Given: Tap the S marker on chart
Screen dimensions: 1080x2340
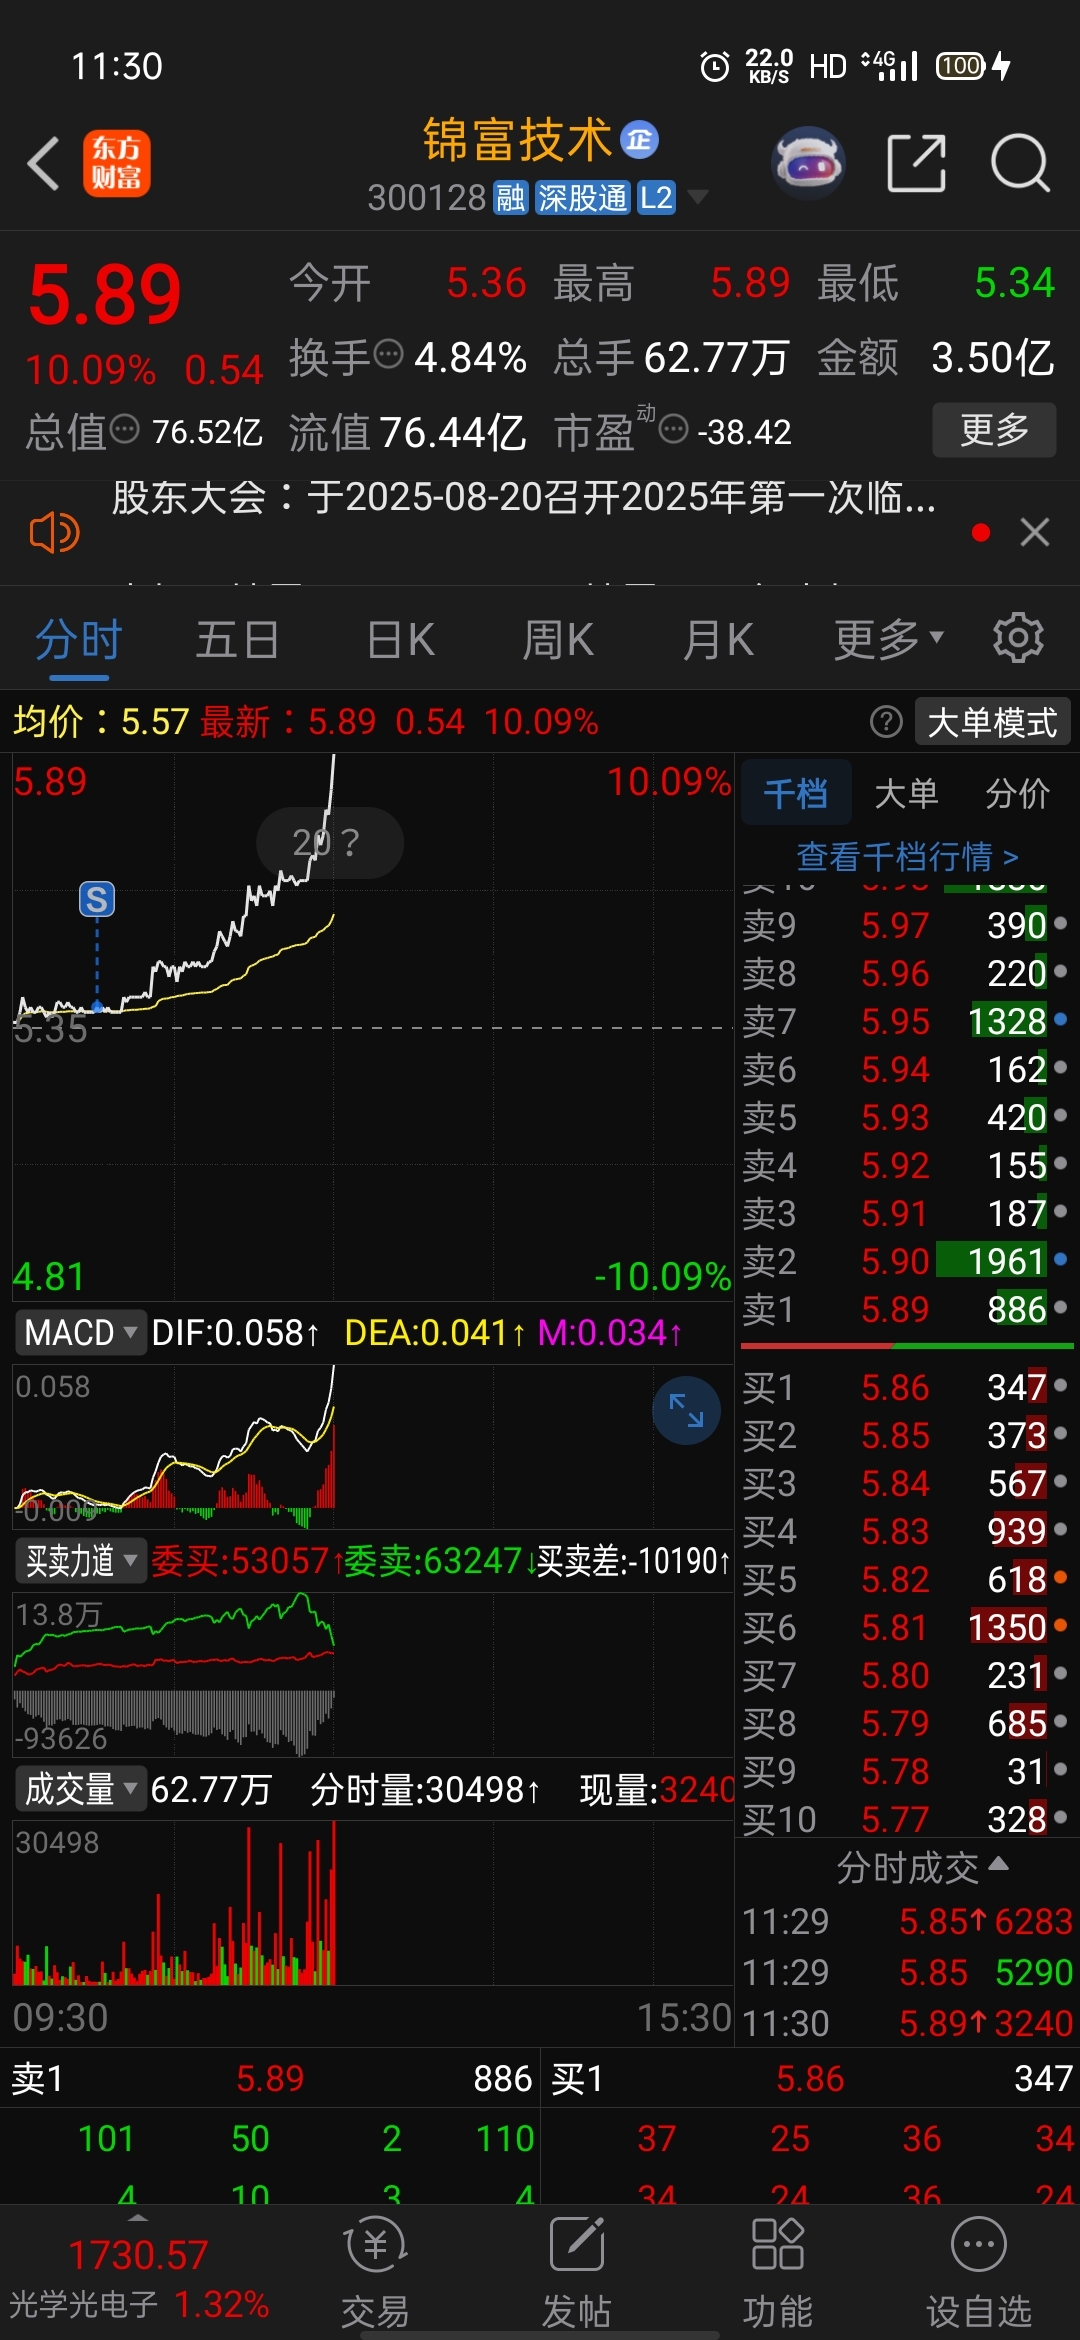Looking at the screenshot, I should pos(97,900).
